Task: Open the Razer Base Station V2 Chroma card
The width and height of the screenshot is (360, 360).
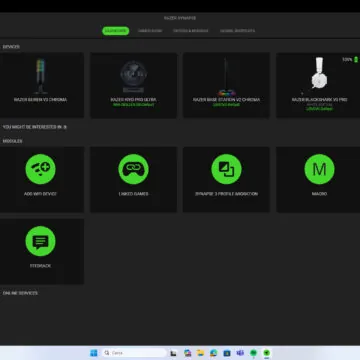Action: click(x=226, y=85)
